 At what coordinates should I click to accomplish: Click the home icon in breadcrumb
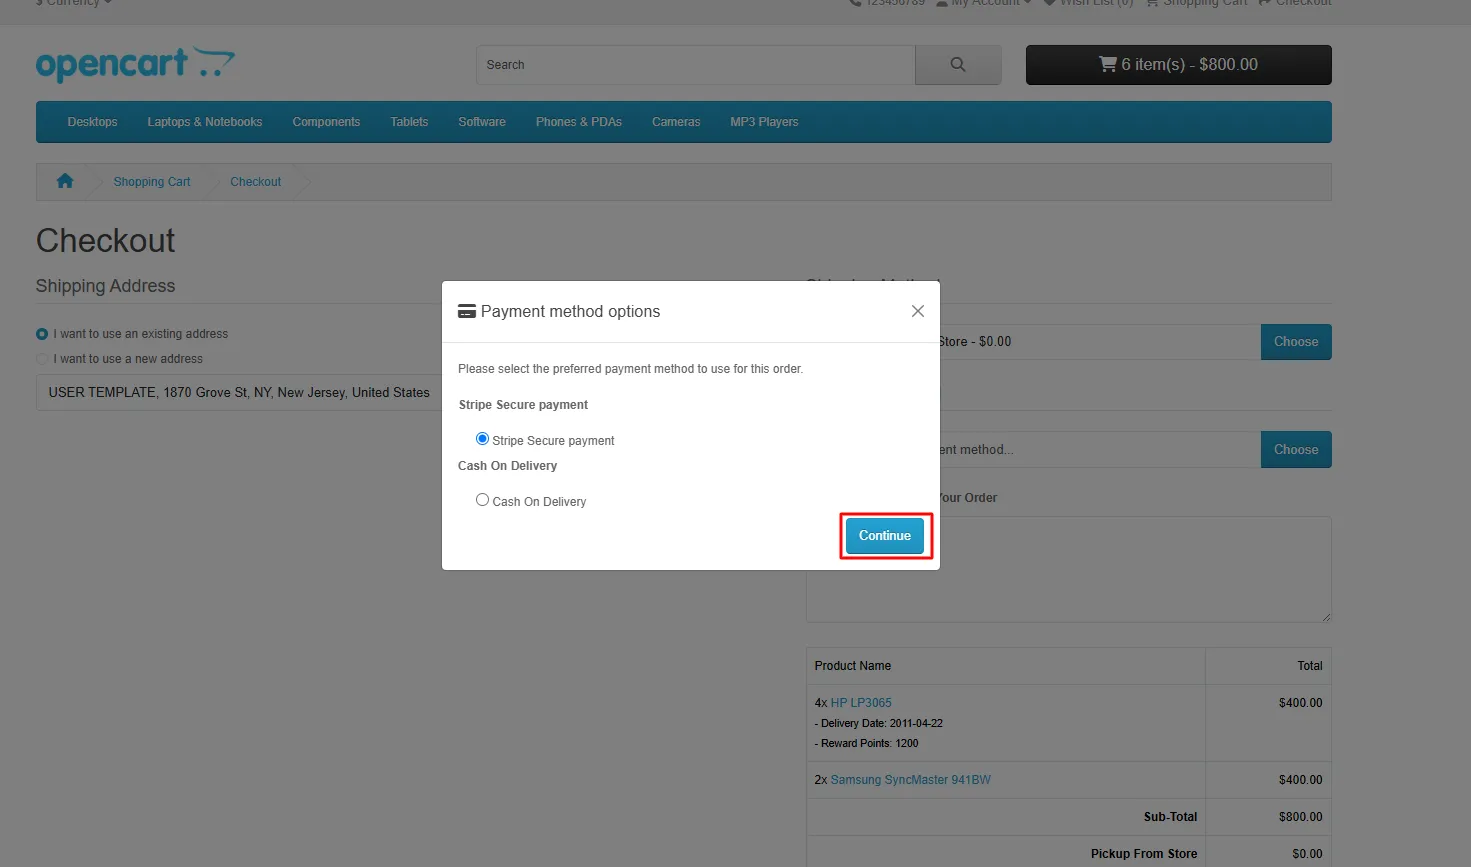coord(65,181)
